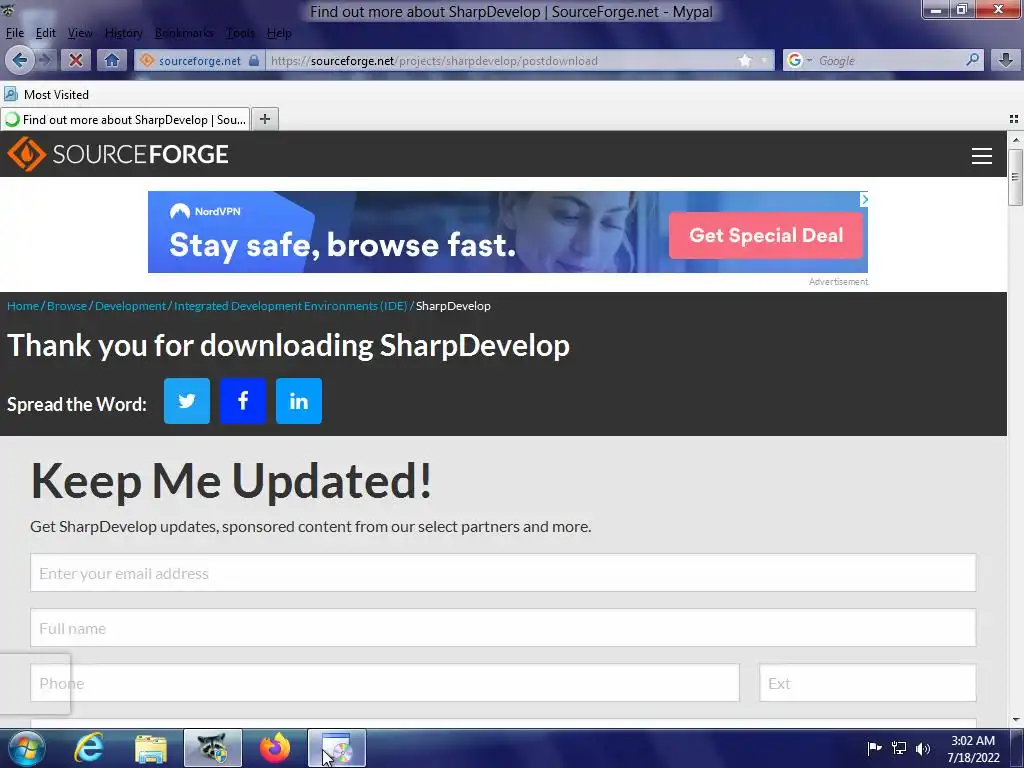Viewport: 1024px width, 768px height.
Task: Close the NordVPN advertisement via AdChoices icon
Action: [864, 199]
